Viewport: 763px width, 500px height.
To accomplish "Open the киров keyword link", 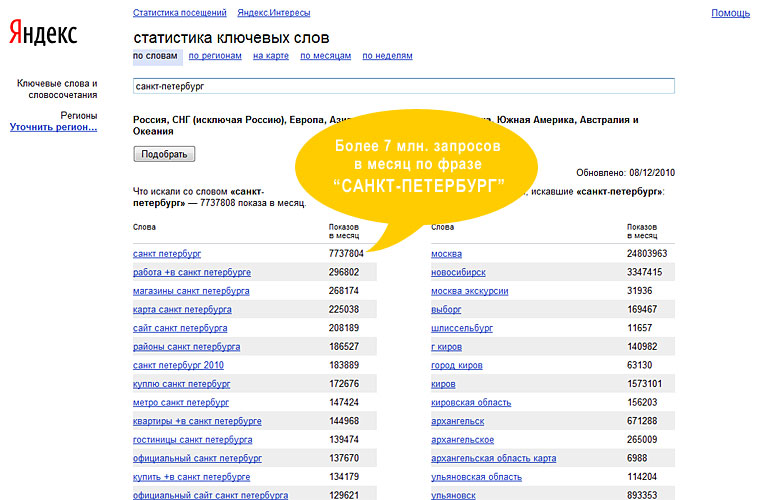I will [x=443, y=384].
